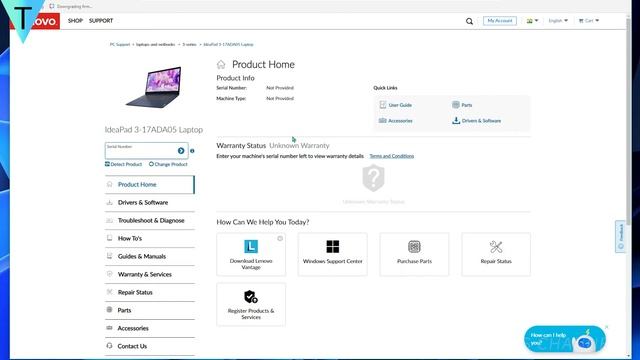Viewport: 640px width, 360px height.
Task: Click Detect Product link
Action: [x=123, y=164]
